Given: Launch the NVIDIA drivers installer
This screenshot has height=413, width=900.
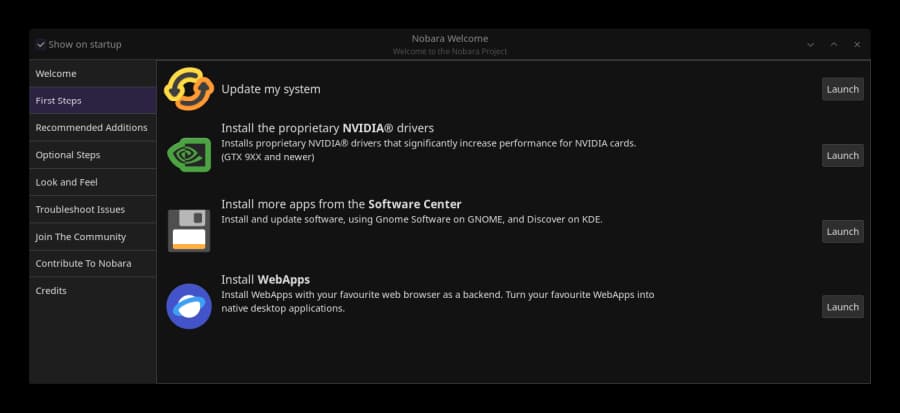Looking at the screenshot, I should coord(843,155).
